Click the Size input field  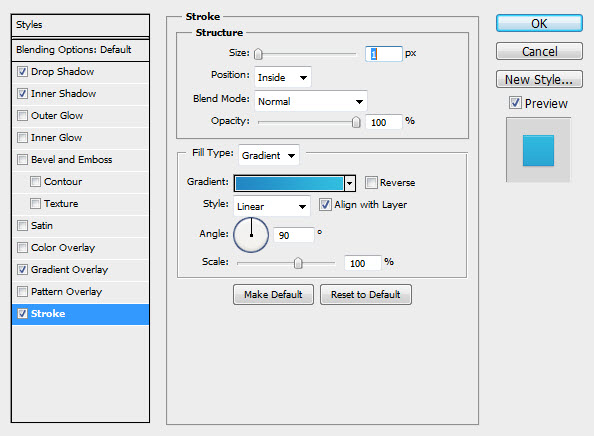[x=383, y=54]
